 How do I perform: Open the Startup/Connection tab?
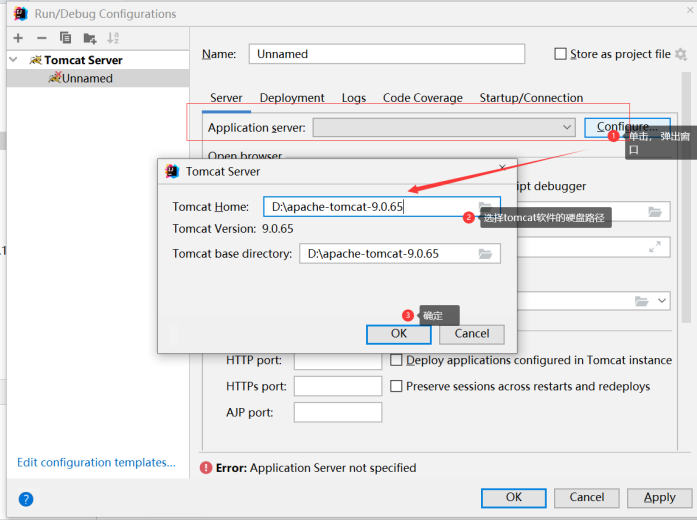pyautogui.click(x=531, y=98)
